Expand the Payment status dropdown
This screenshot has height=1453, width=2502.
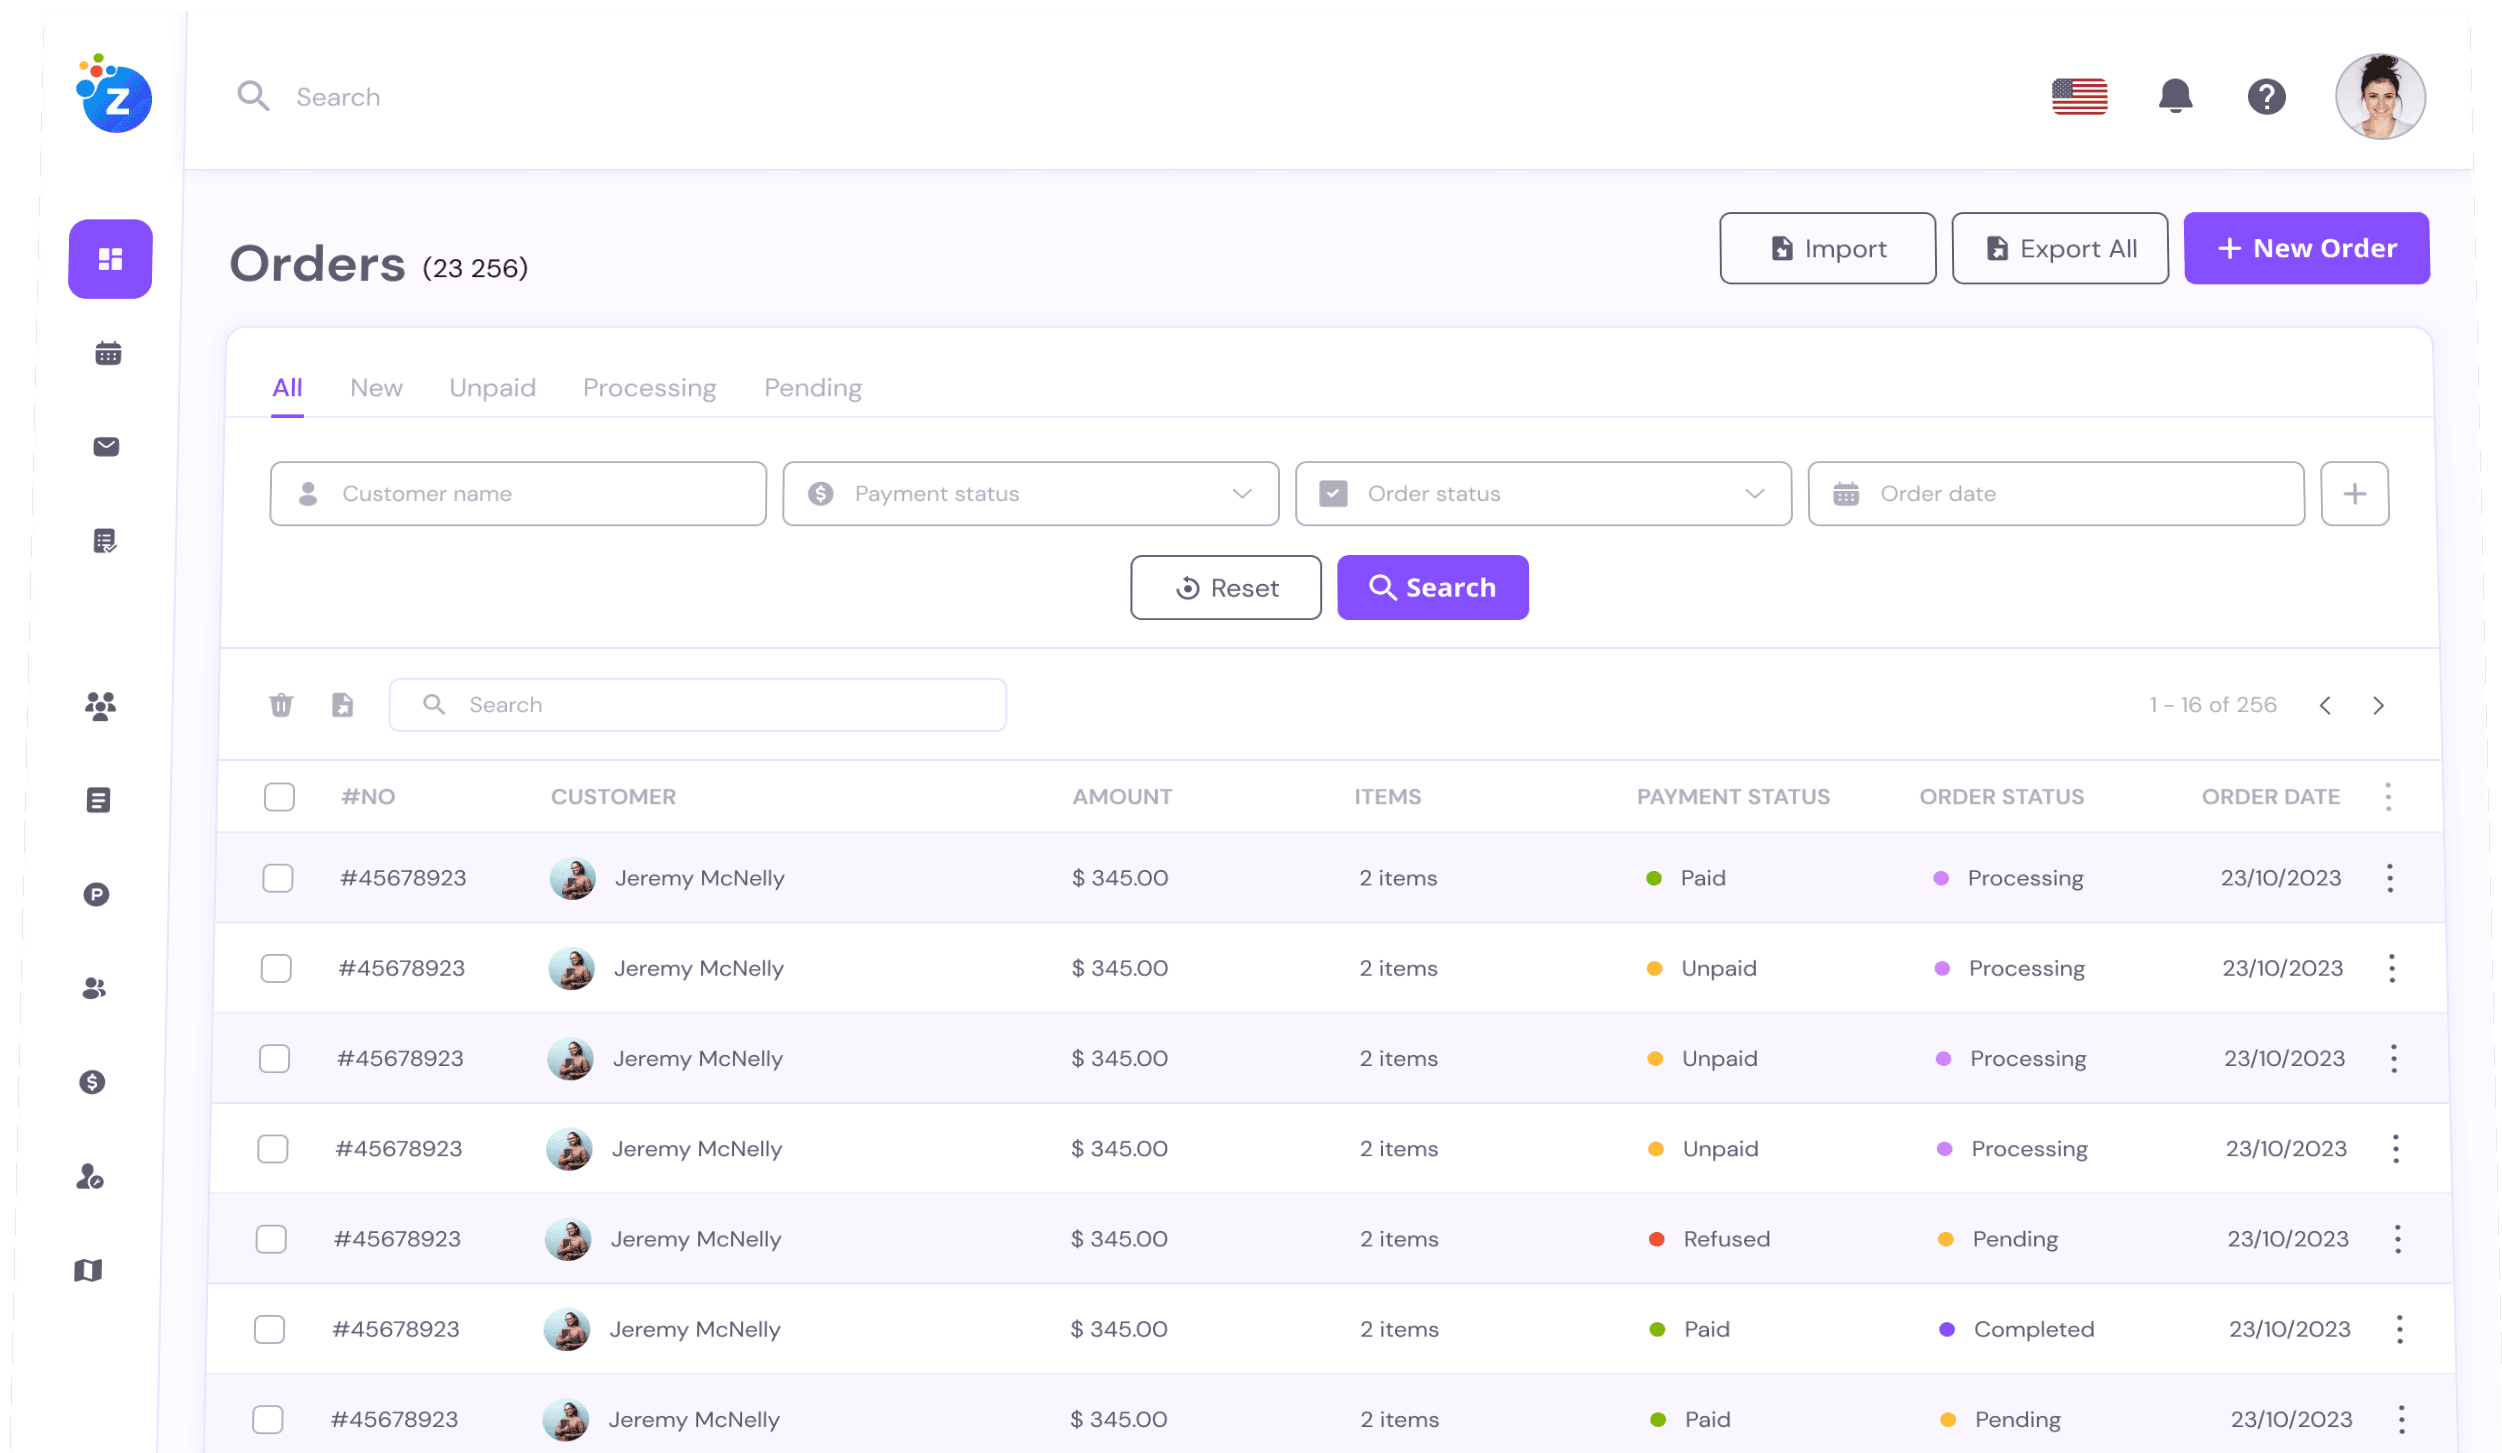(x=1030, y=494)
